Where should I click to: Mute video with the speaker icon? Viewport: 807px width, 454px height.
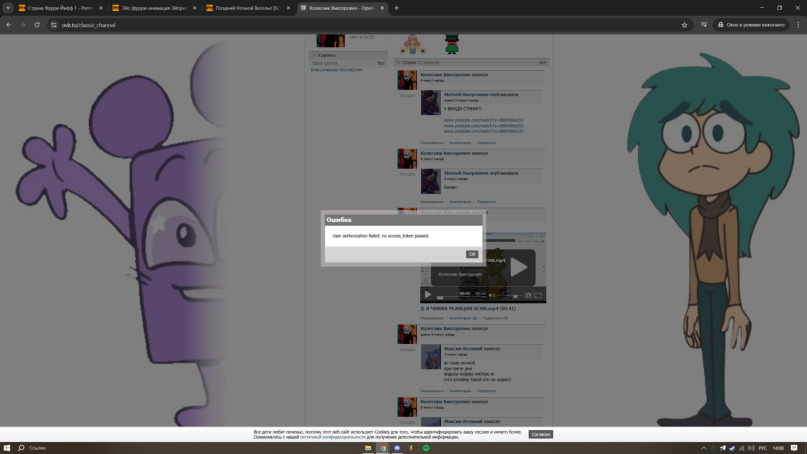pos(491,295)
